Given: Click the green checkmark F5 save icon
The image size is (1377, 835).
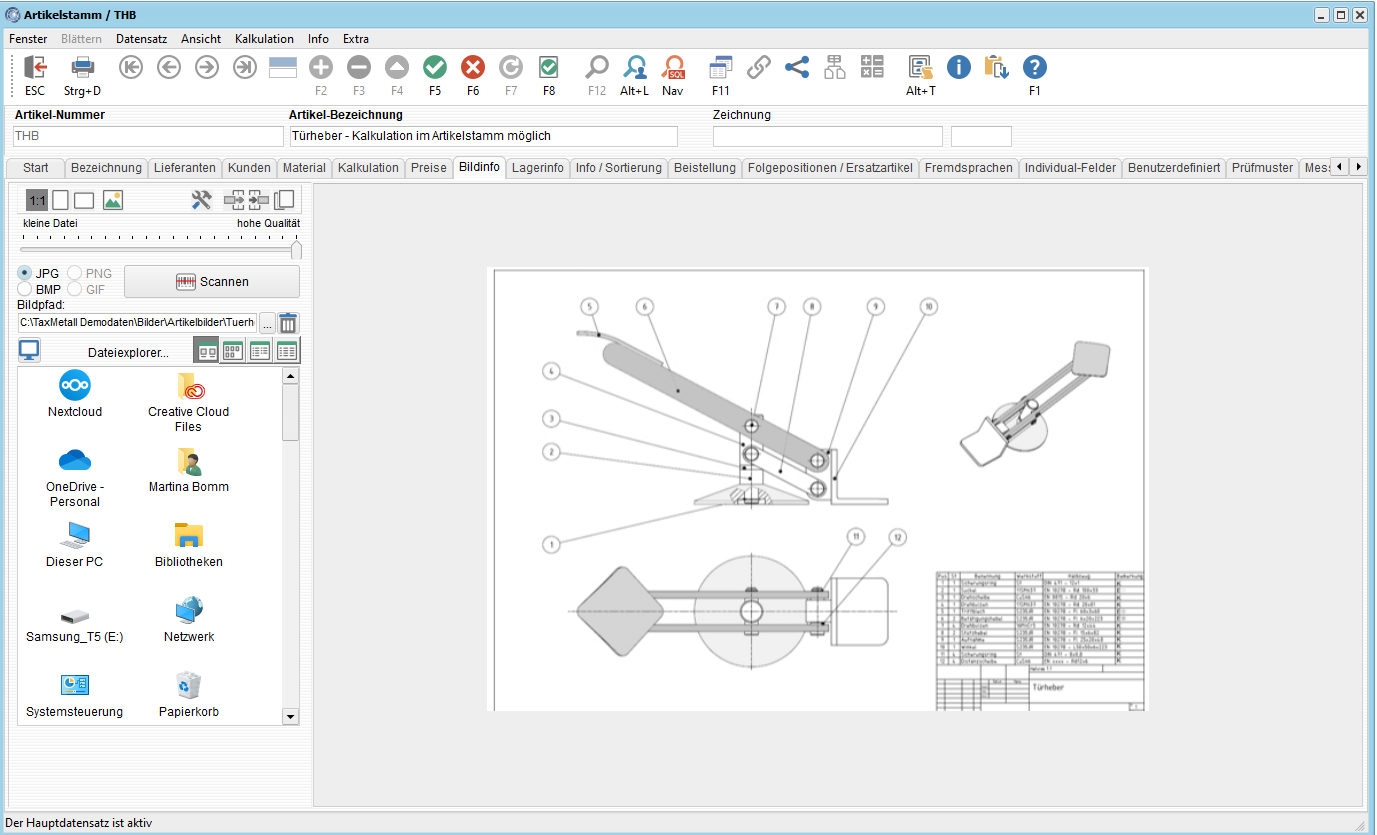Looking at the screenshot, I should click(435, 68).
